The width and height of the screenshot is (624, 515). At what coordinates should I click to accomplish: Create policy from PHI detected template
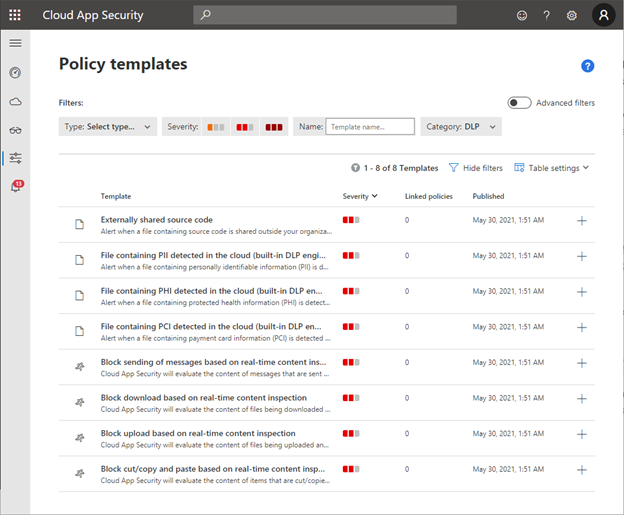point(582,292)
